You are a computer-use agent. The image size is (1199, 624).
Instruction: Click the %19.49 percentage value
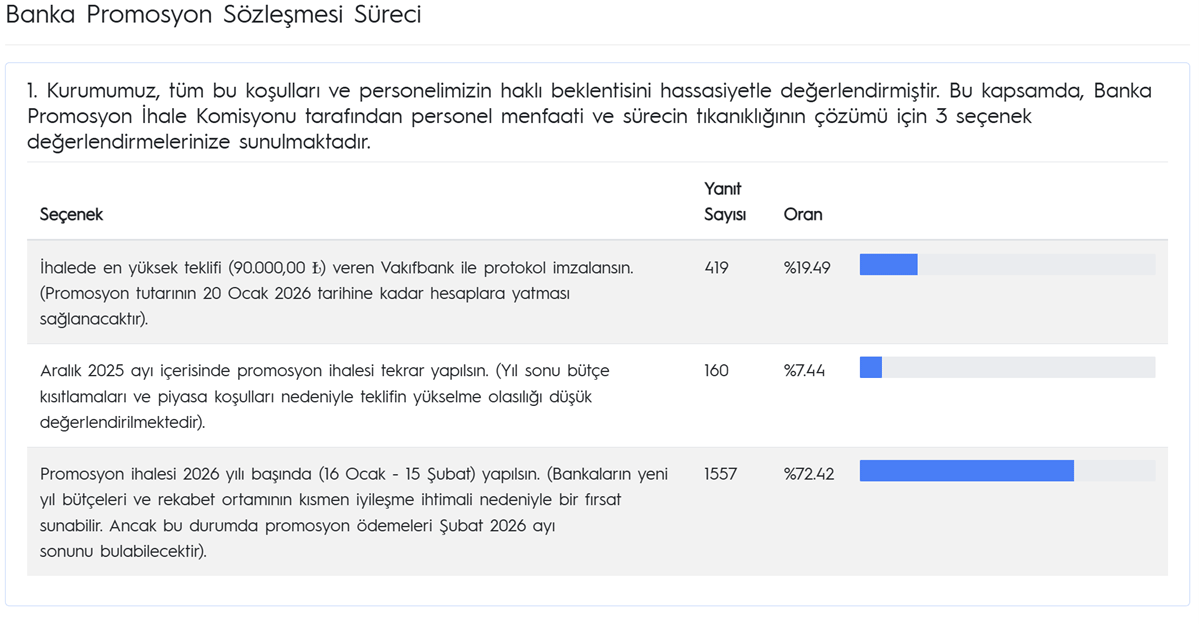[807, 268]
